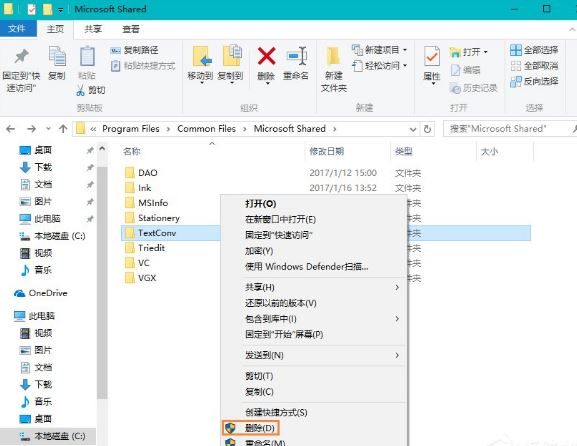Click the red X Delete ribbon icon

tap(266, 56)
